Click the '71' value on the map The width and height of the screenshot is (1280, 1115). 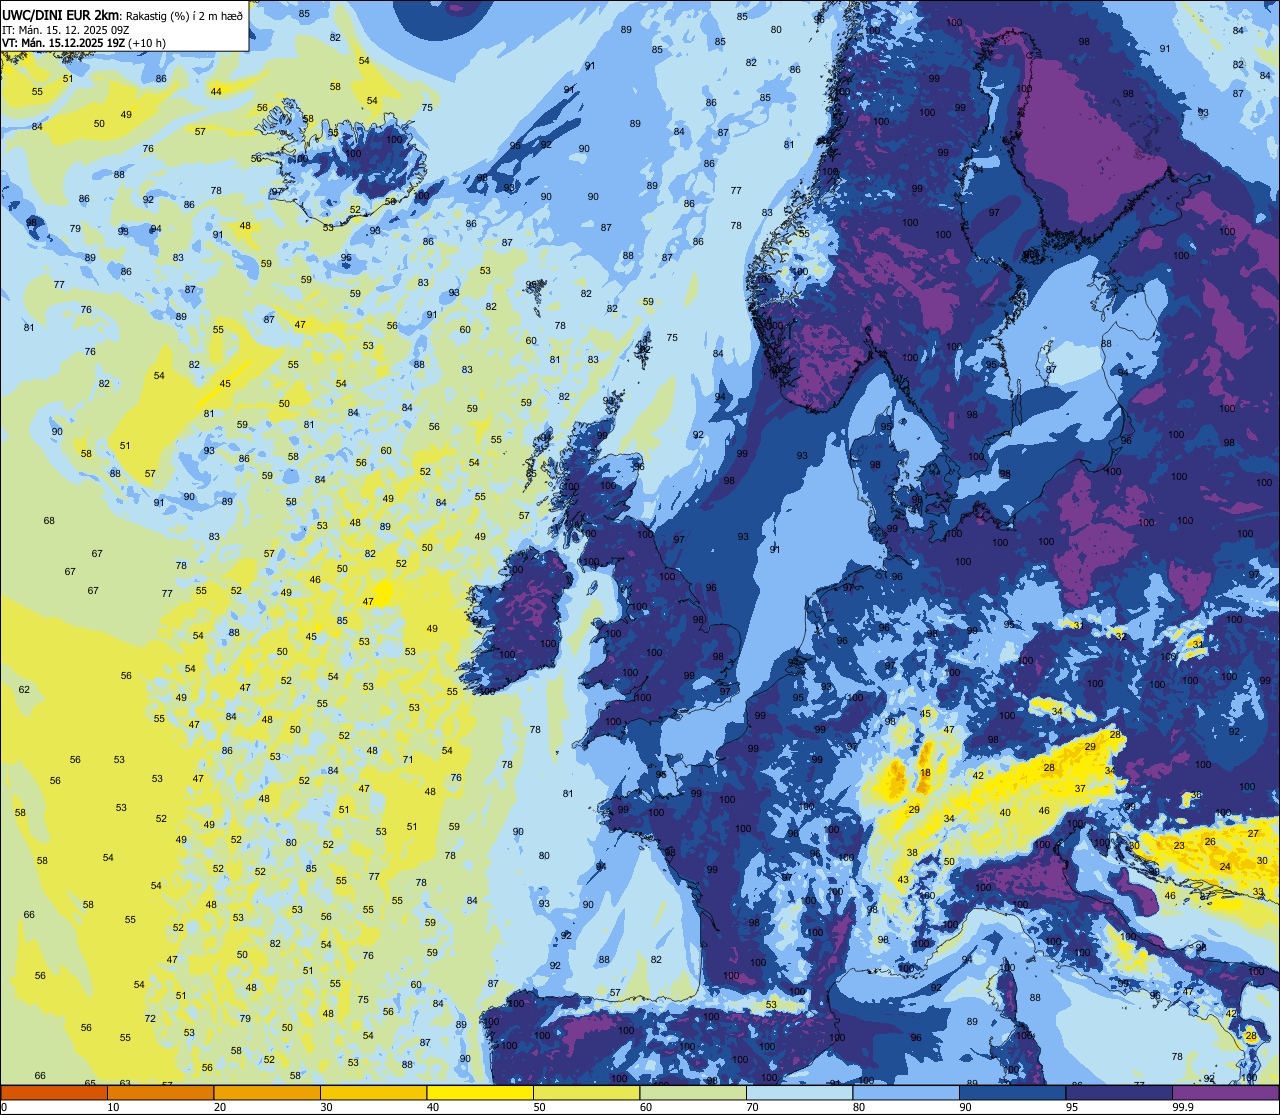[408, 760]
